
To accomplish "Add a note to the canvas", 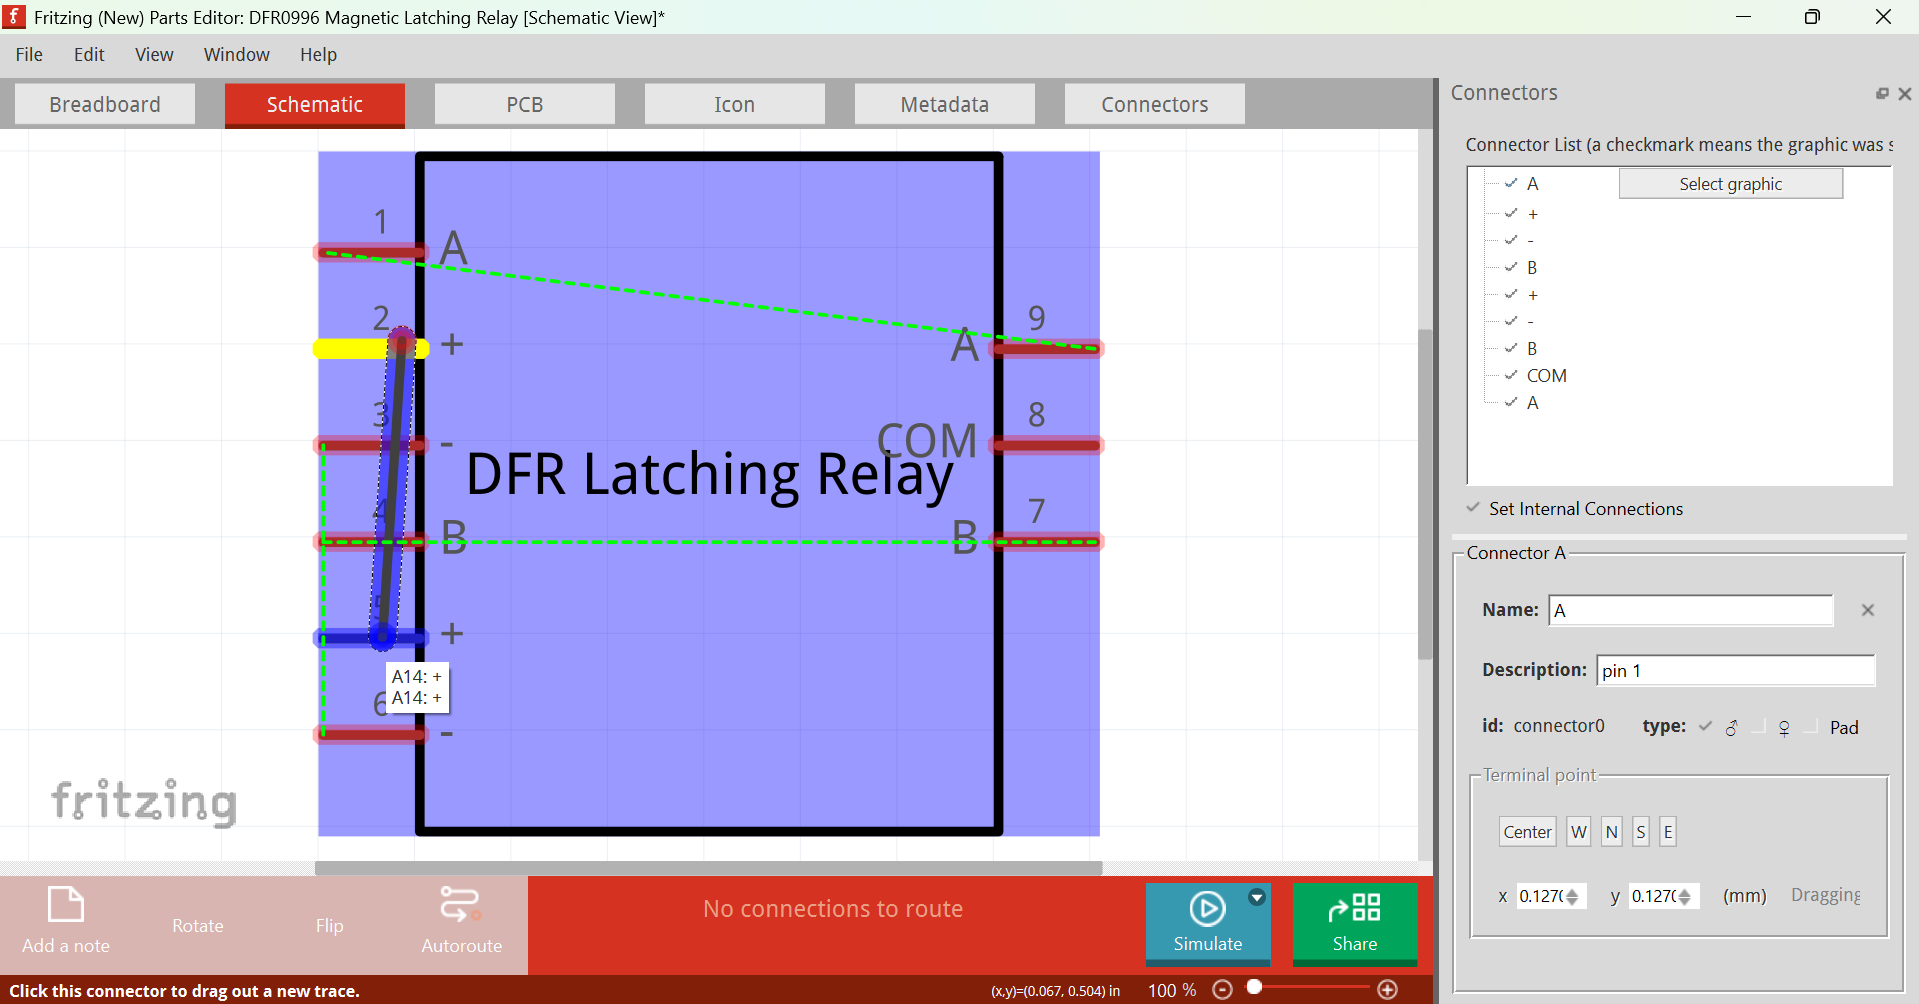I will [66, 920].
